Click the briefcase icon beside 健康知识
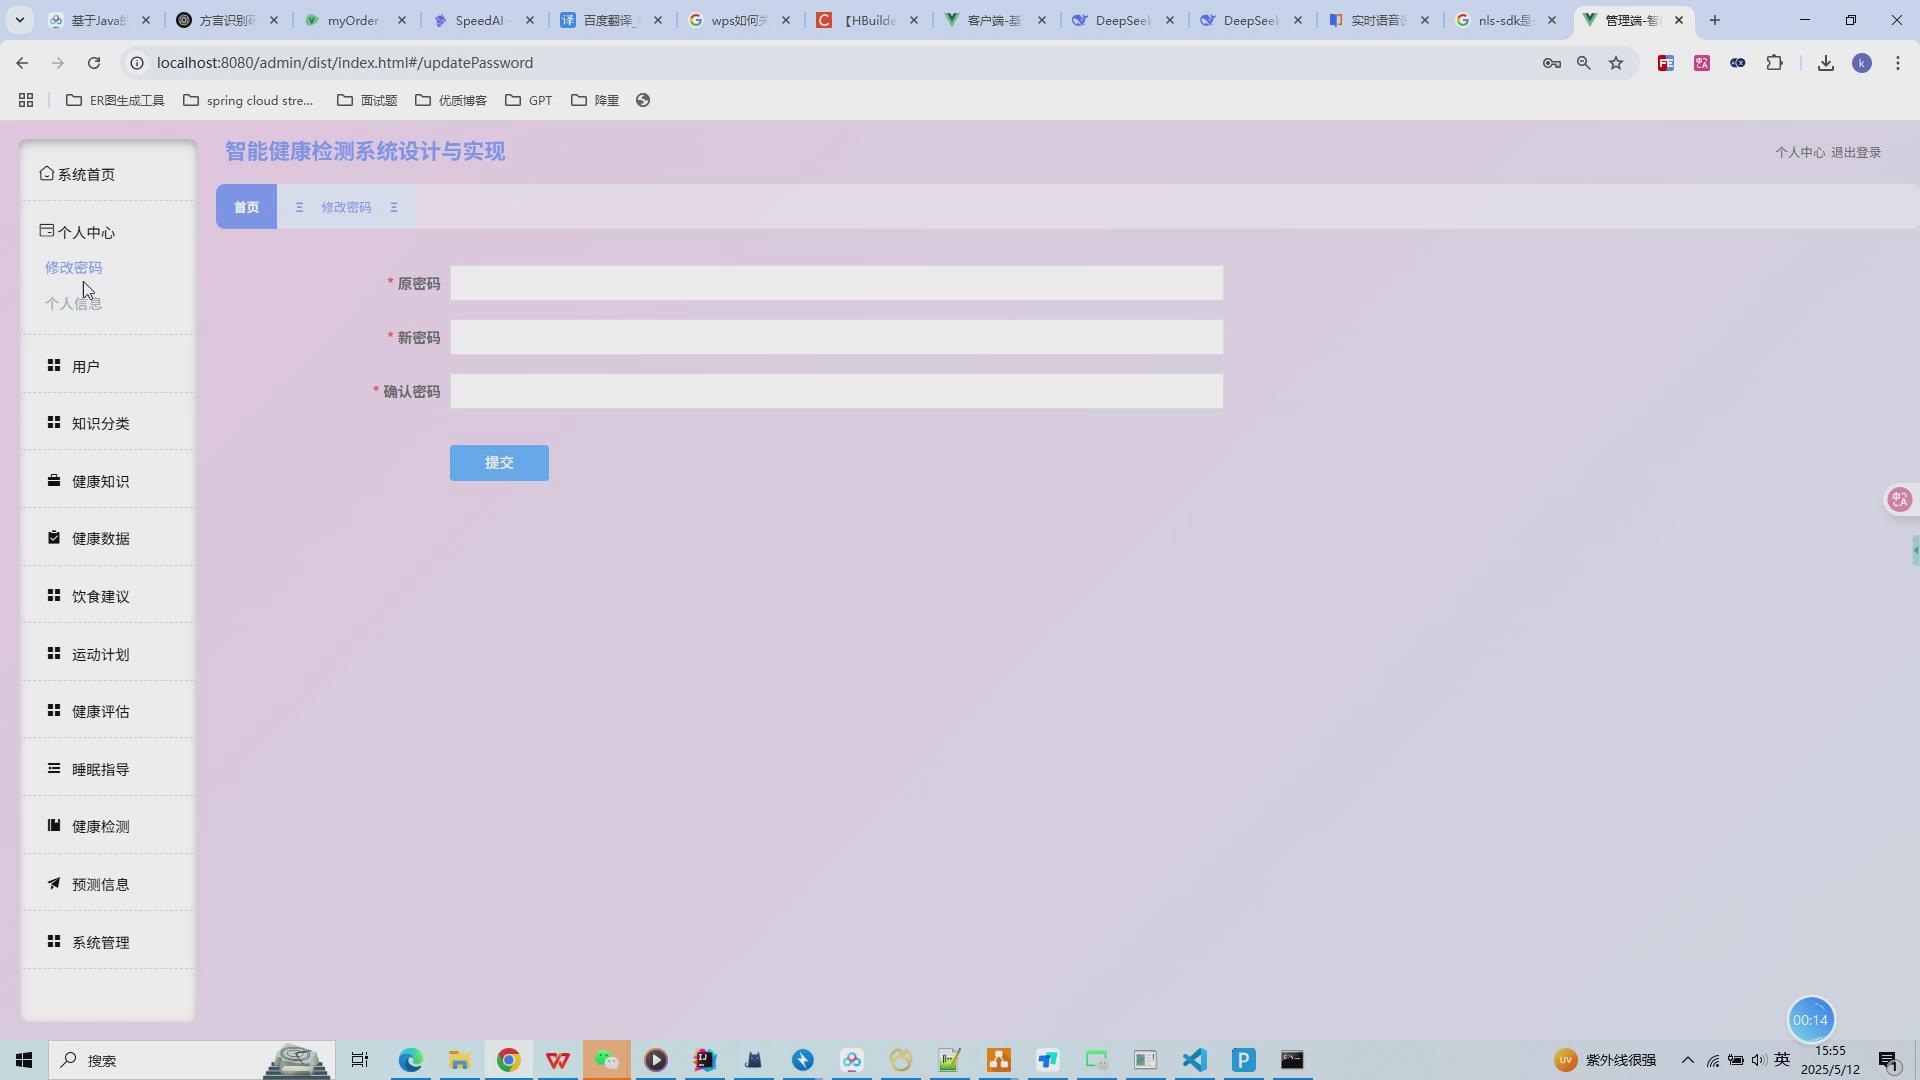The height and width of the screenshot is (1080, 1920). (x=54, y=480)
